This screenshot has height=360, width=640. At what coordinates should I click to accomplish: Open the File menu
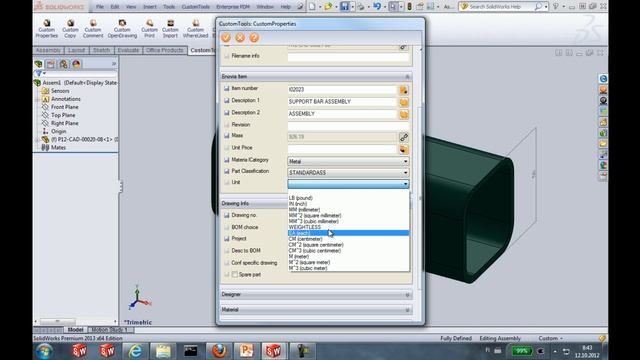(100, 7)
